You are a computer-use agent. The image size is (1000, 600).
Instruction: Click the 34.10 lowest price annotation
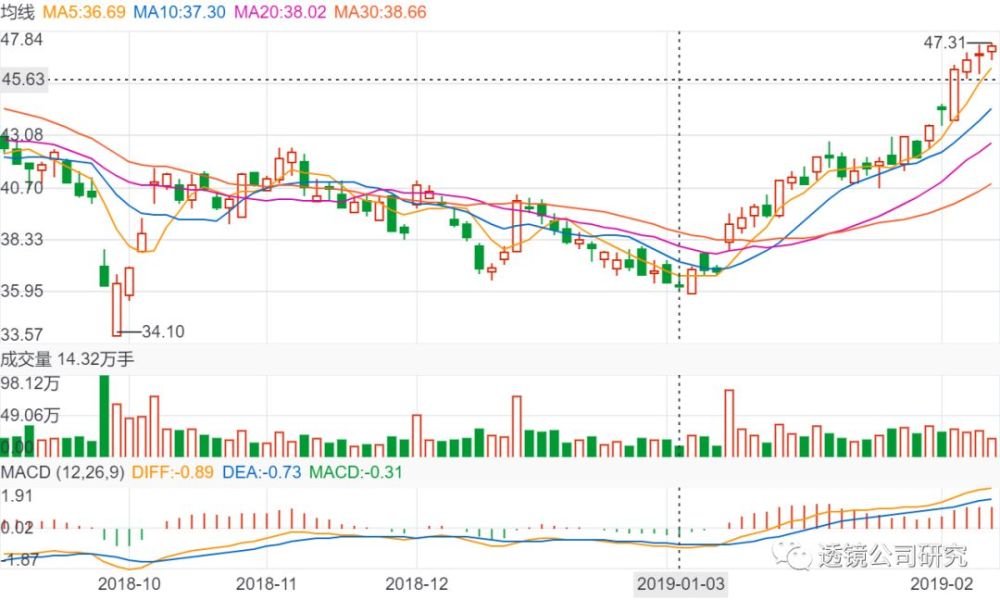pos(163,332)
